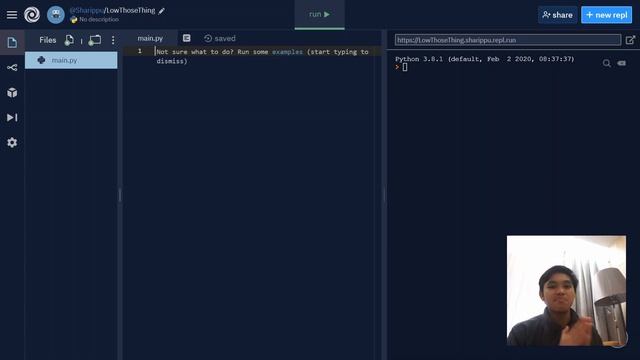Focus the Python console prompt
Screen dimensions: 640x360
[x=404, y=67]
